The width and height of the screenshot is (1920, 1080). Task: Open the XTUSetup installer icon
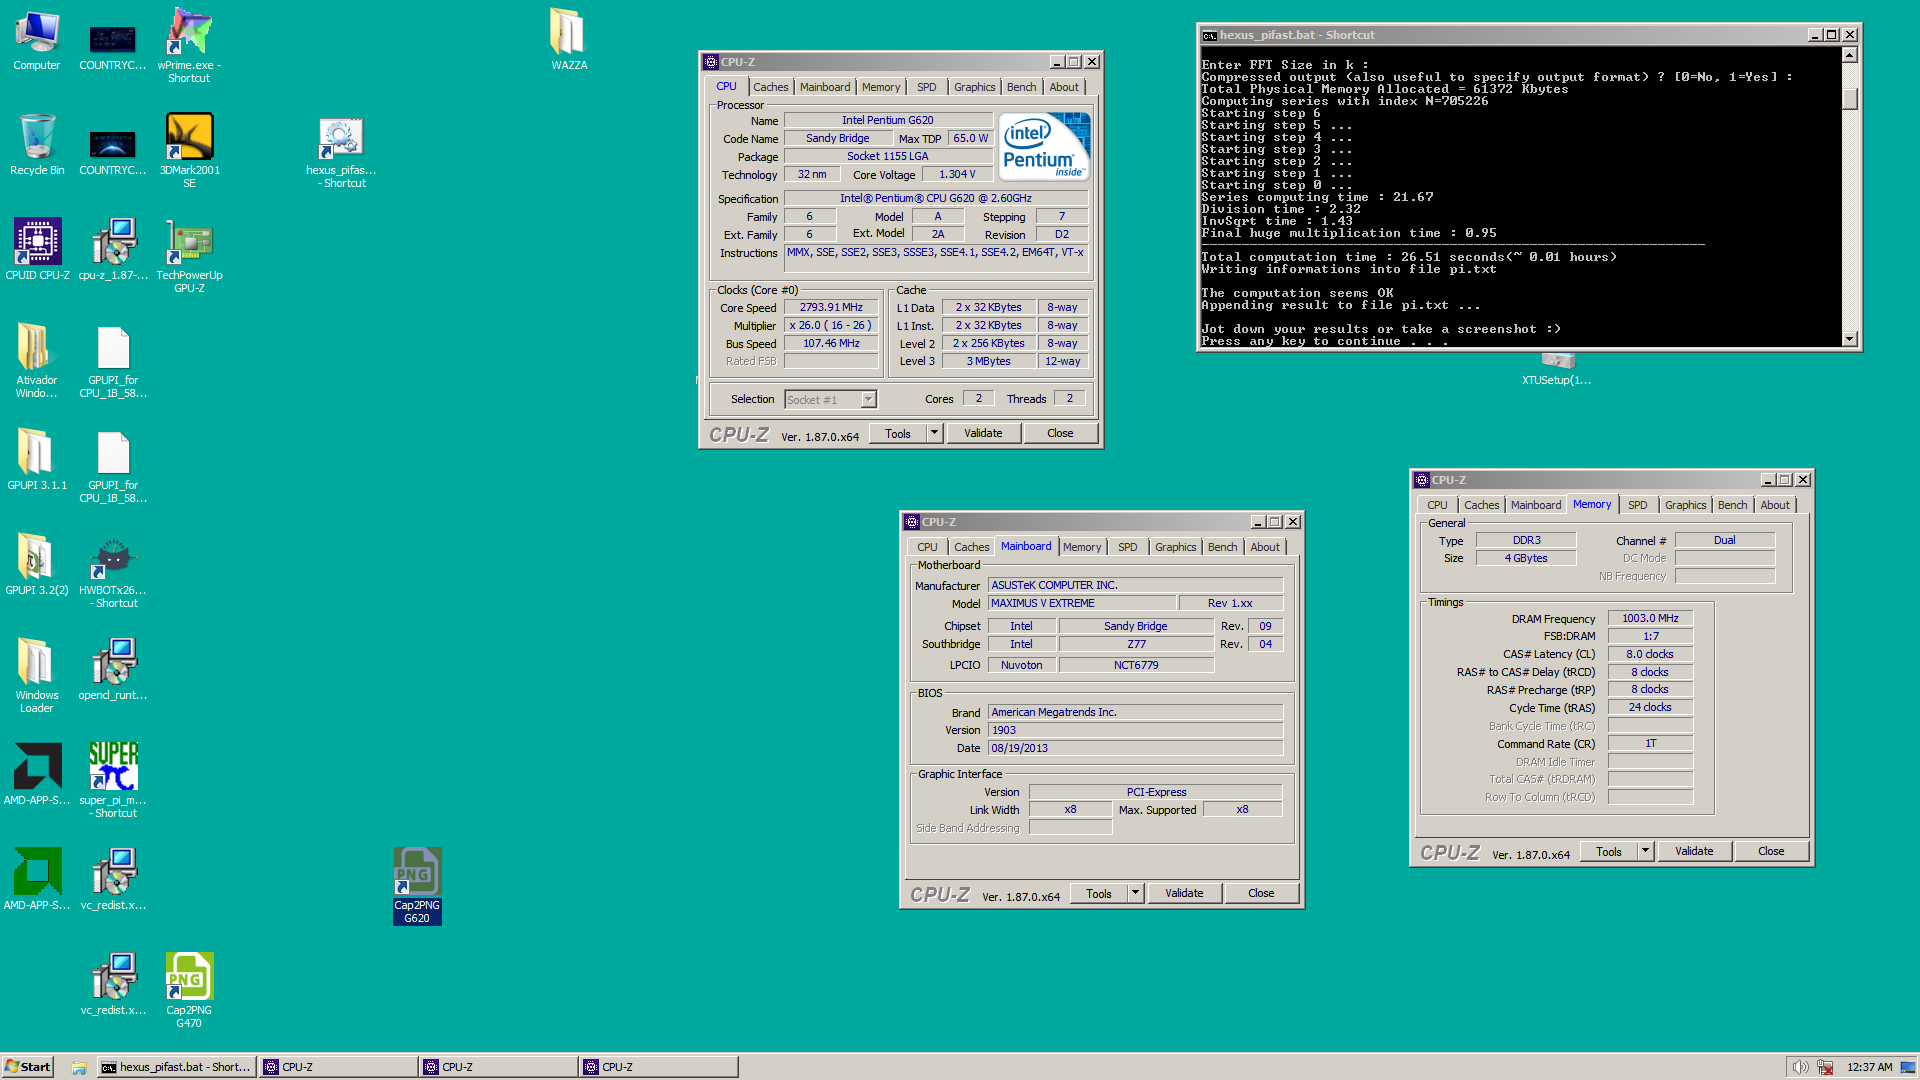[x=1556, y=370]
